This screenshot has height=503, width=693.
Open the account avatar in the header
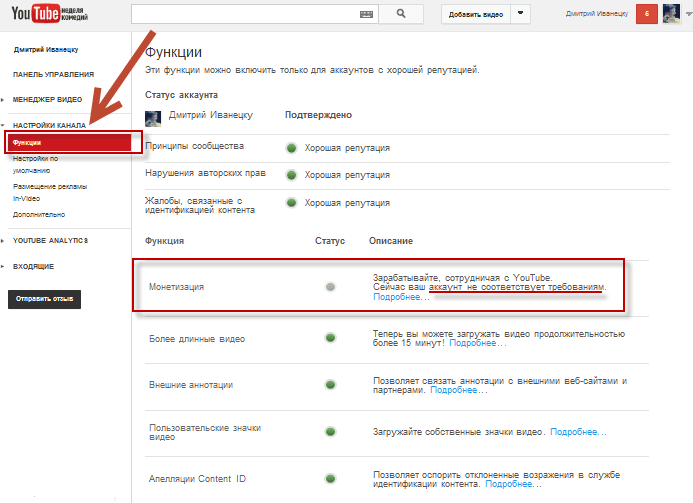671,14
